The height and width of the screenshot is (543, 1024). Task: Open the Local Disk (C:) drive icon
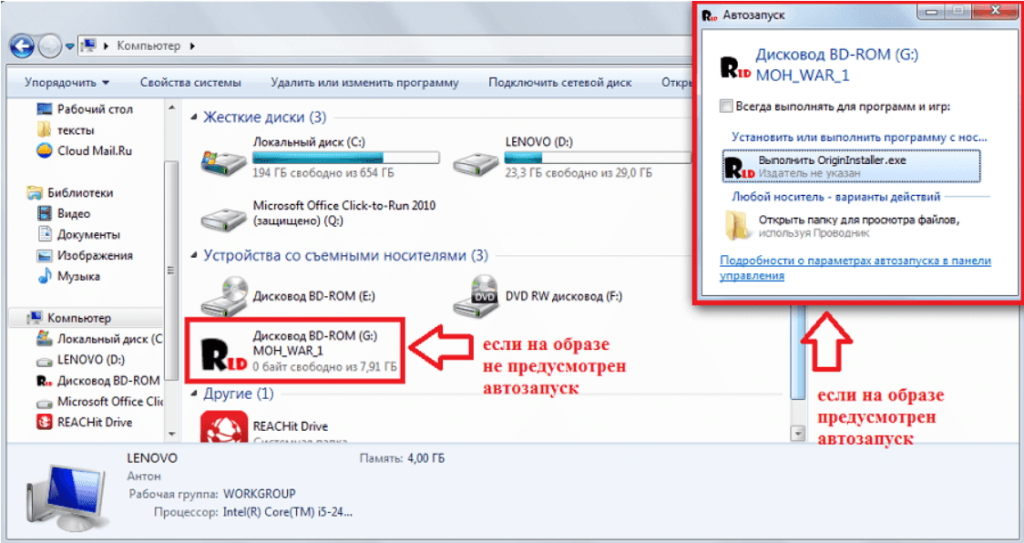coord(224,159)
